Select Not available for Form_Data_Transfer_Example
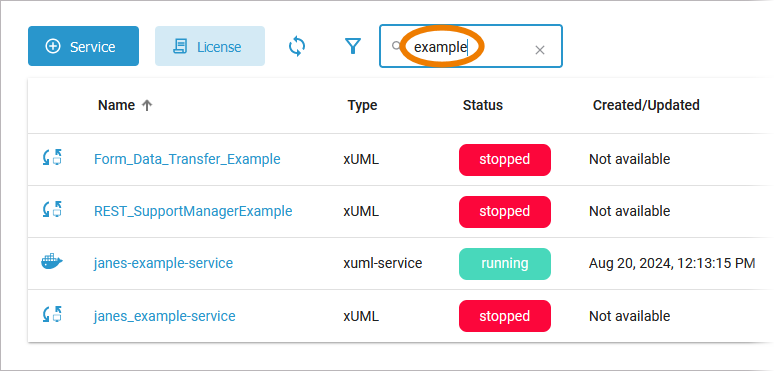 [x=630, y=159]
